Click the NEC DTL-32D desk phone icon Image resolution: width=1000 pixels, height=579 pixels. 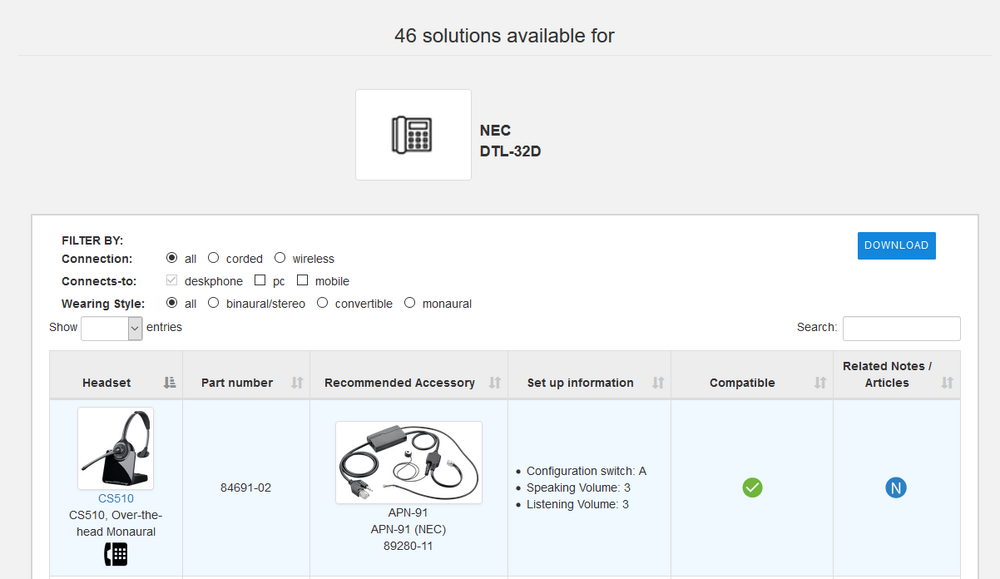pyautogui.click(x=413, y=135)
